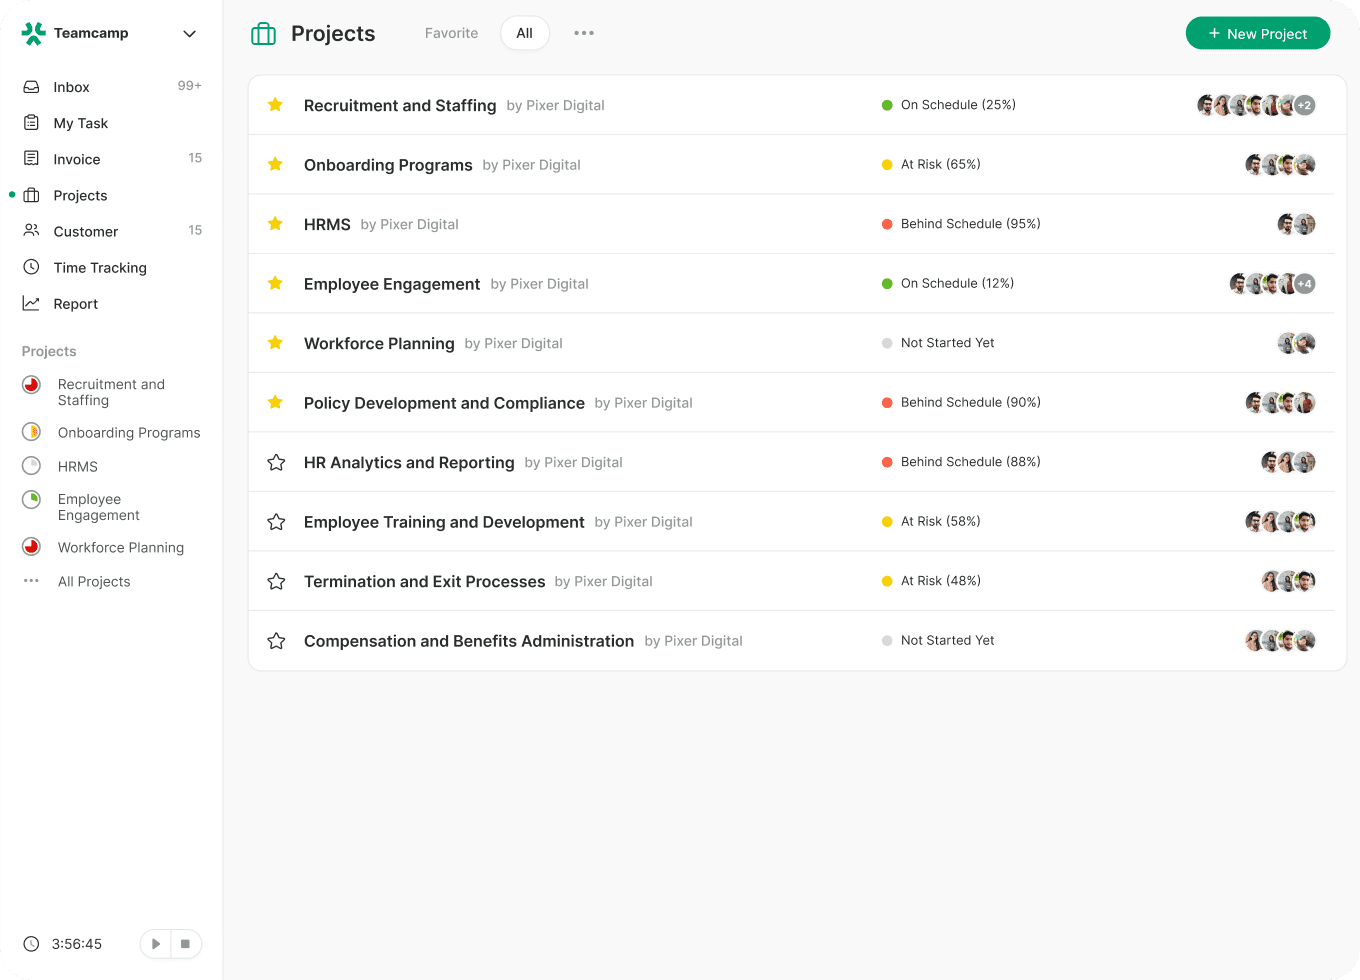Click the Invoice document icon

pyautogui.click(x=31, y=159)
